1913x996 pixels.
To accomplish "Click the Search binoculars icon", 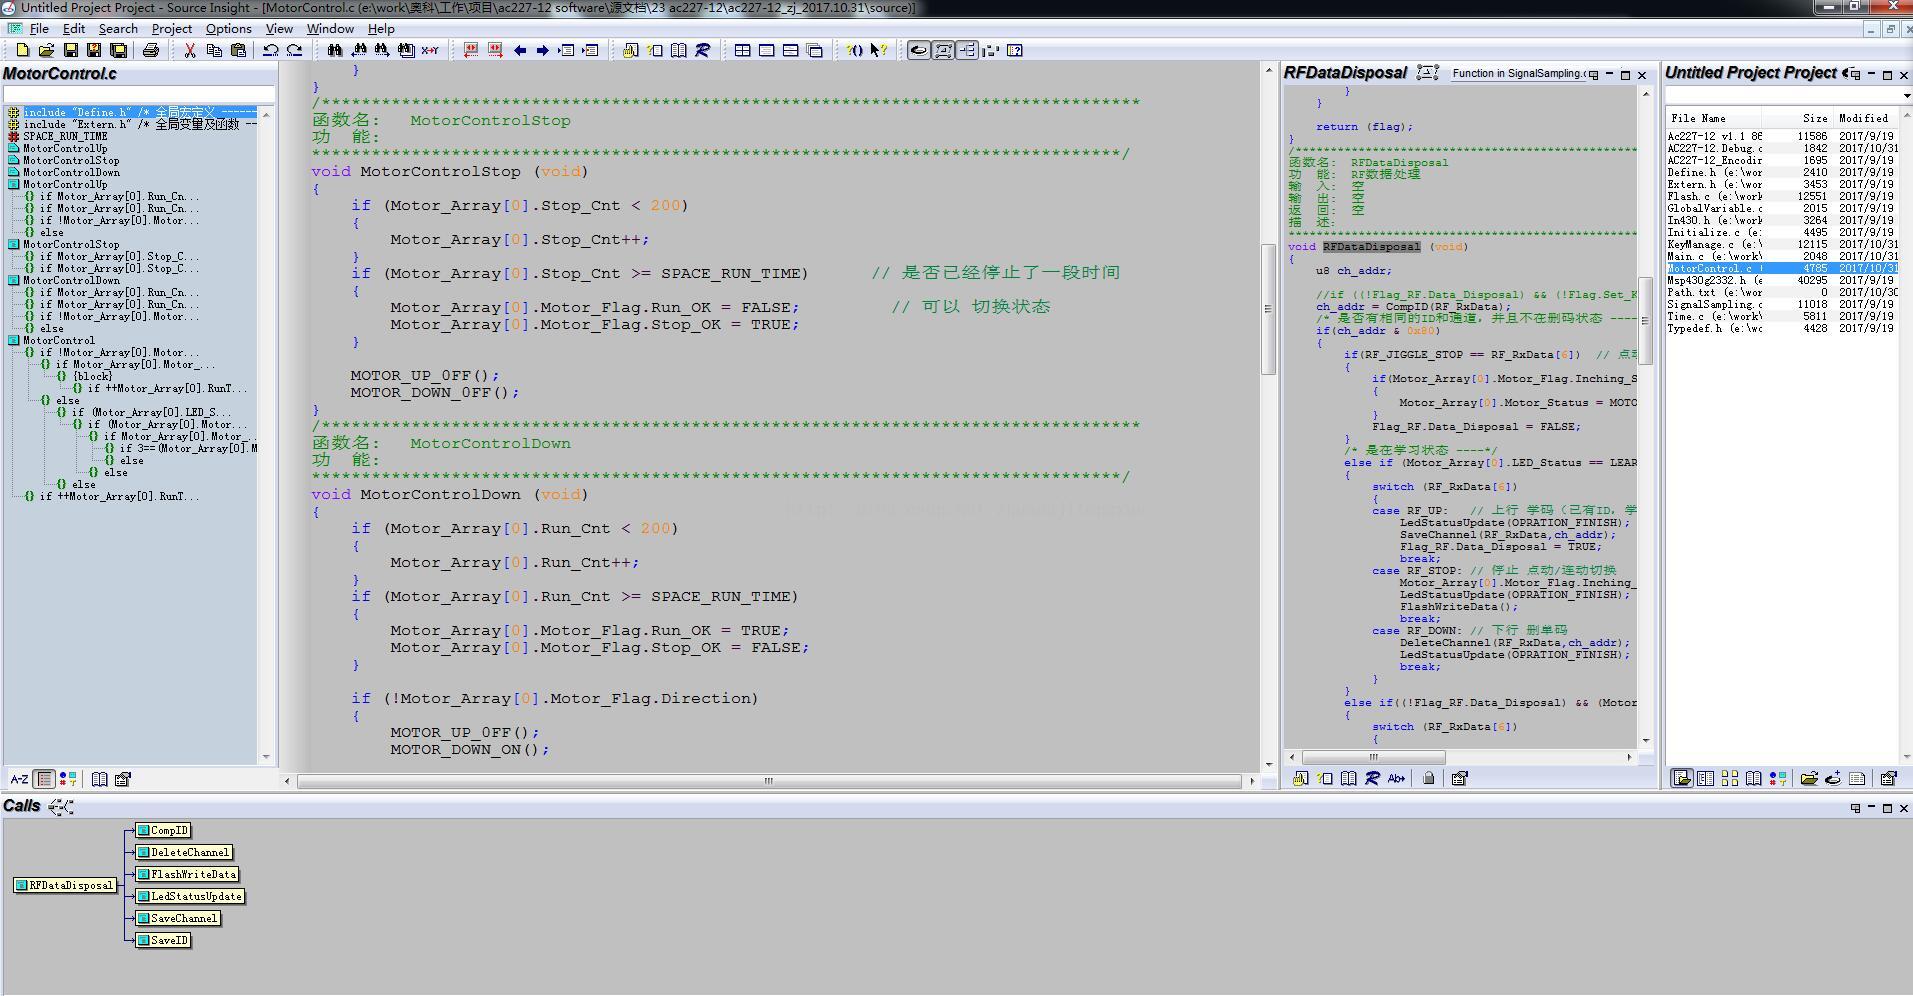I will click(334, 50).
